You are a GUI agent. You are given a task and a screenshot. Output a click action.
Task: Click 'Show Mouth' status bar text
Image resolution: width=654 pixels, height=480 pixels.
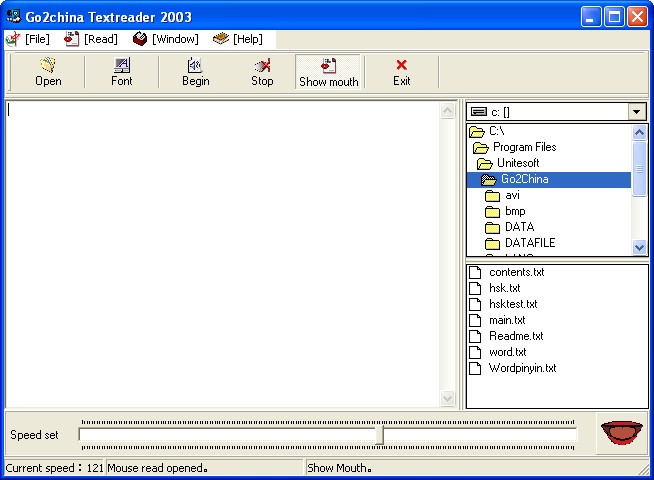click(339, 468)
